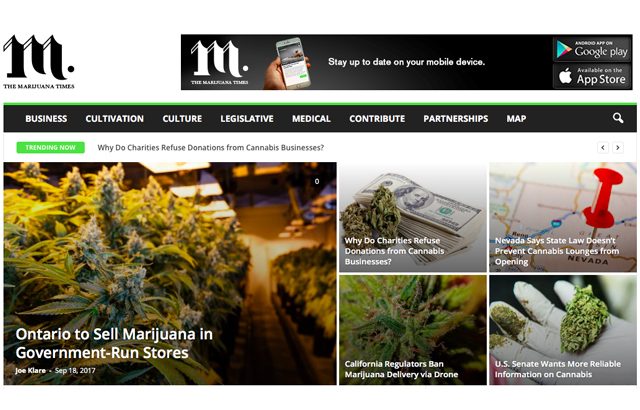
Task: Open the search magnifier icon
Action: pos(618,118)
